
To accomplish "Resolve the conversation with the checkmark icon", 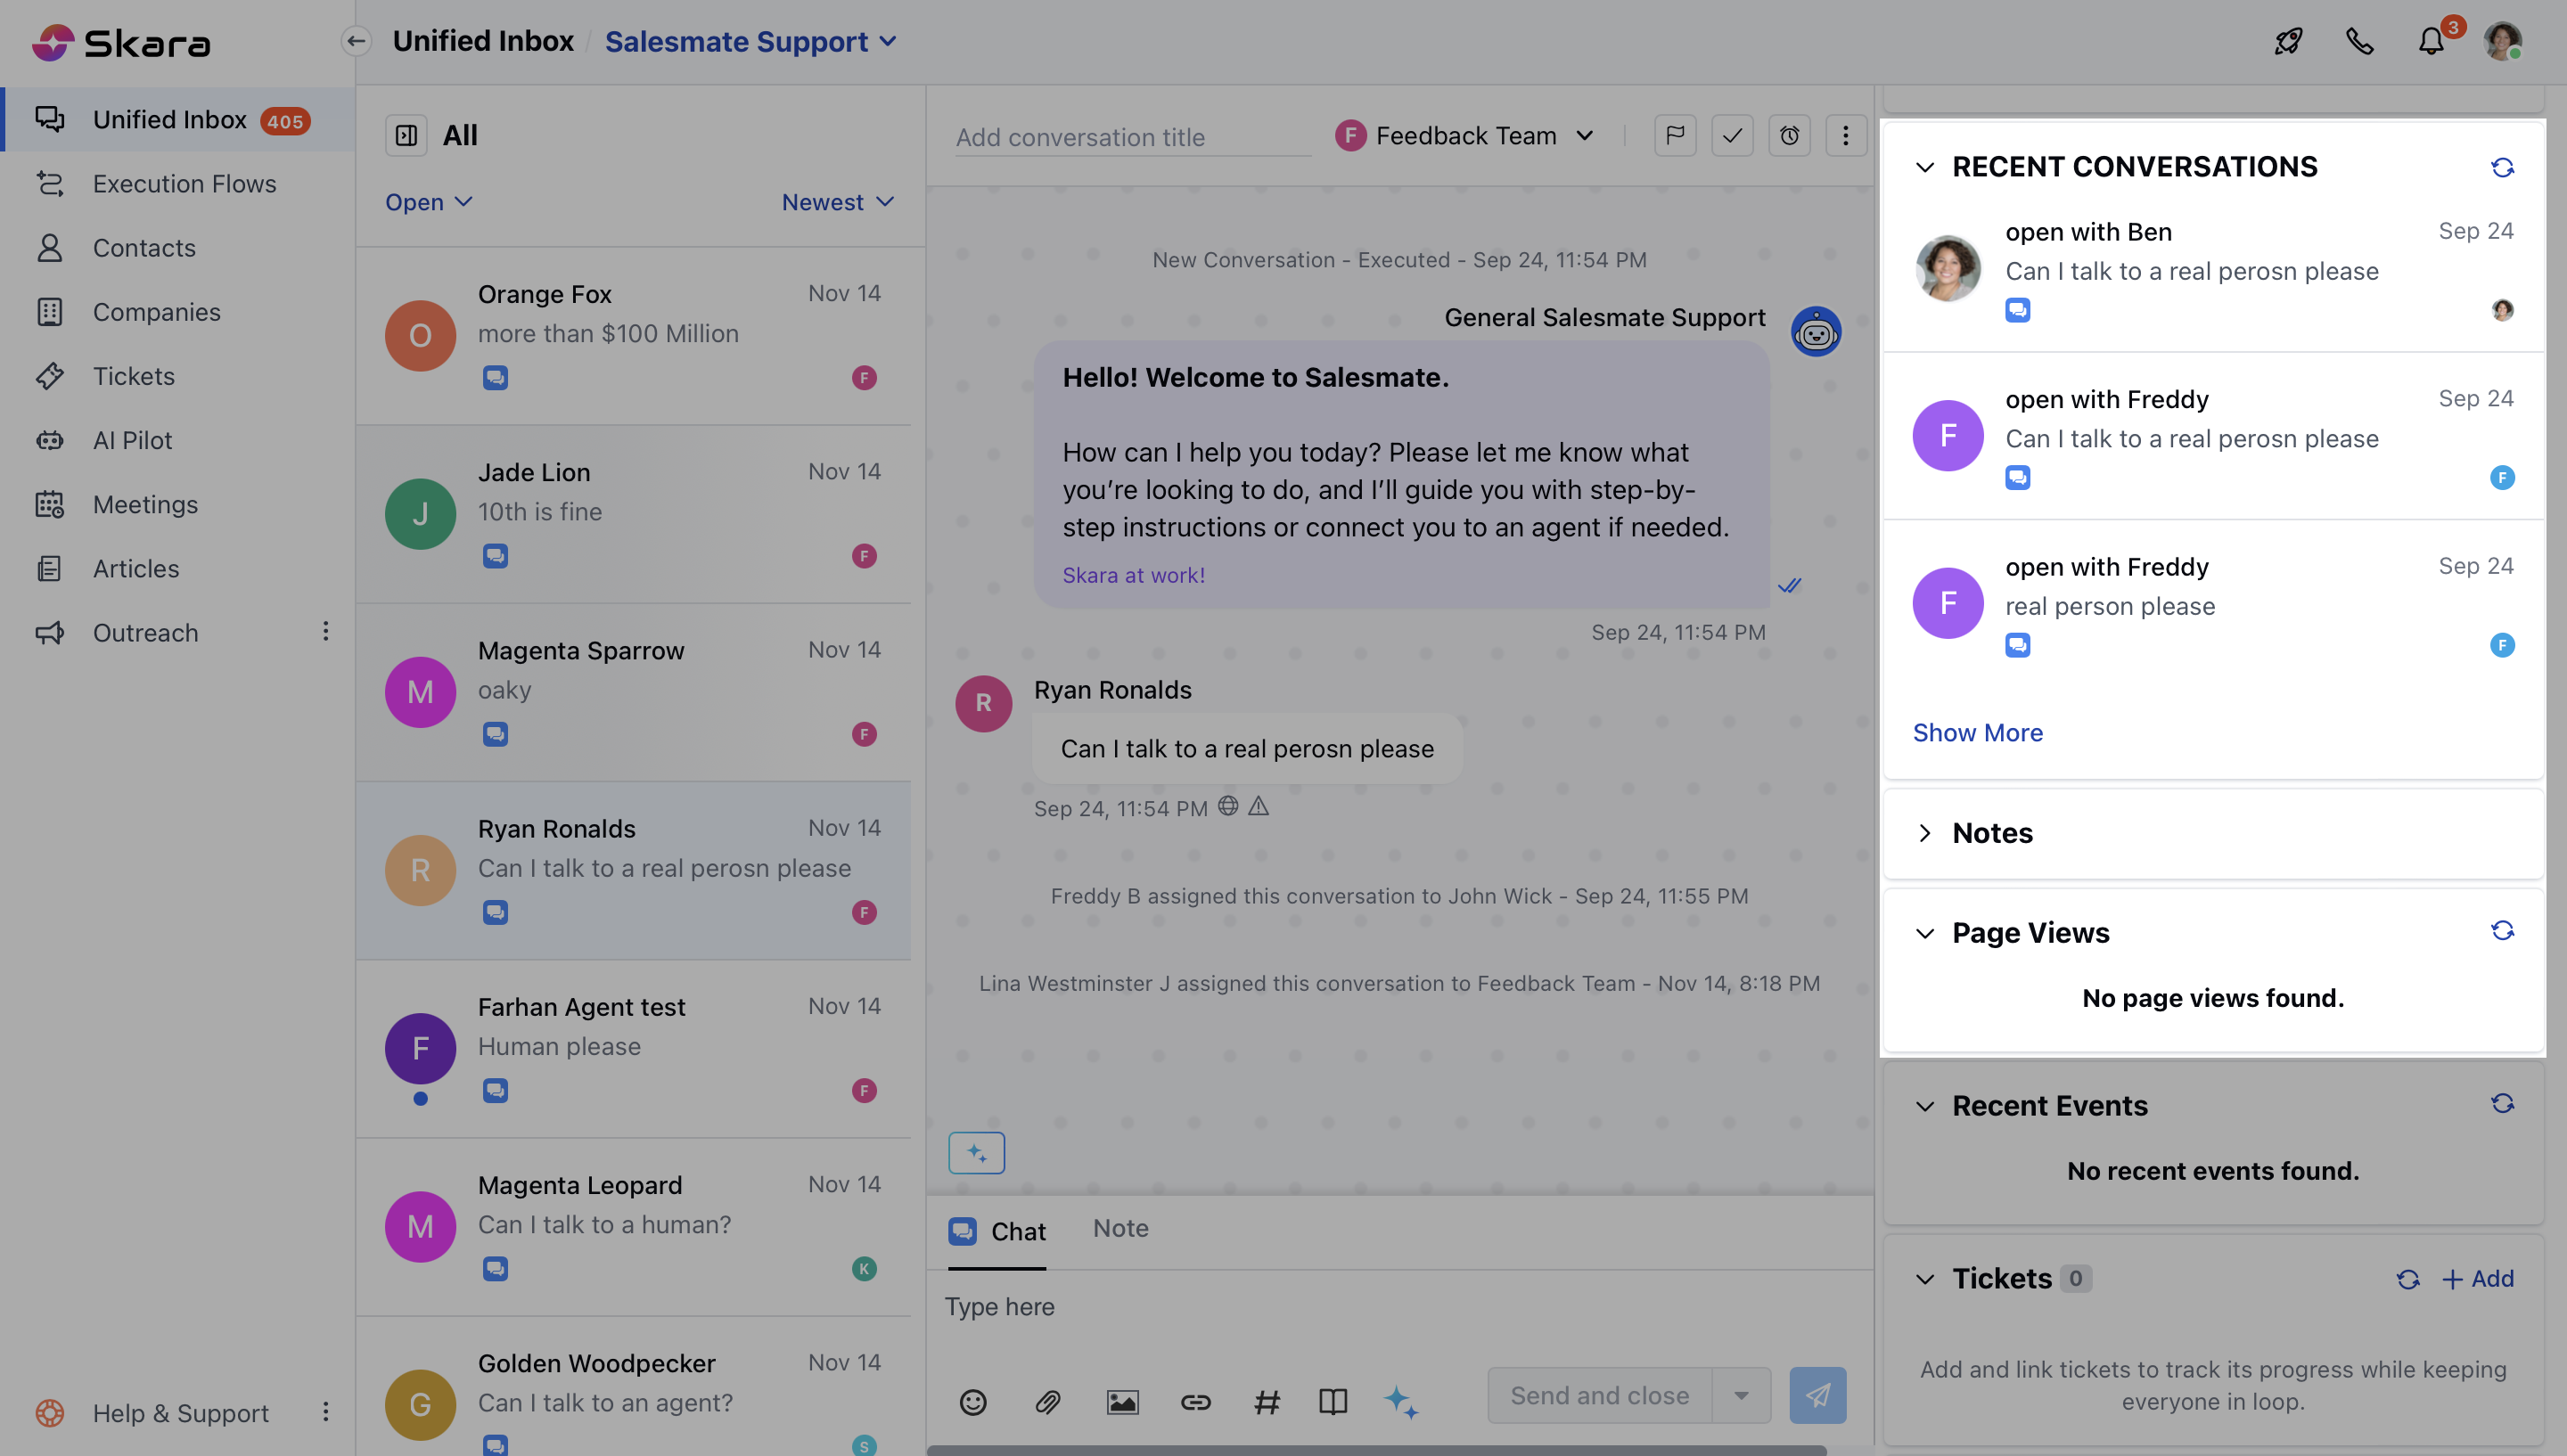I will click(1732, 135).
